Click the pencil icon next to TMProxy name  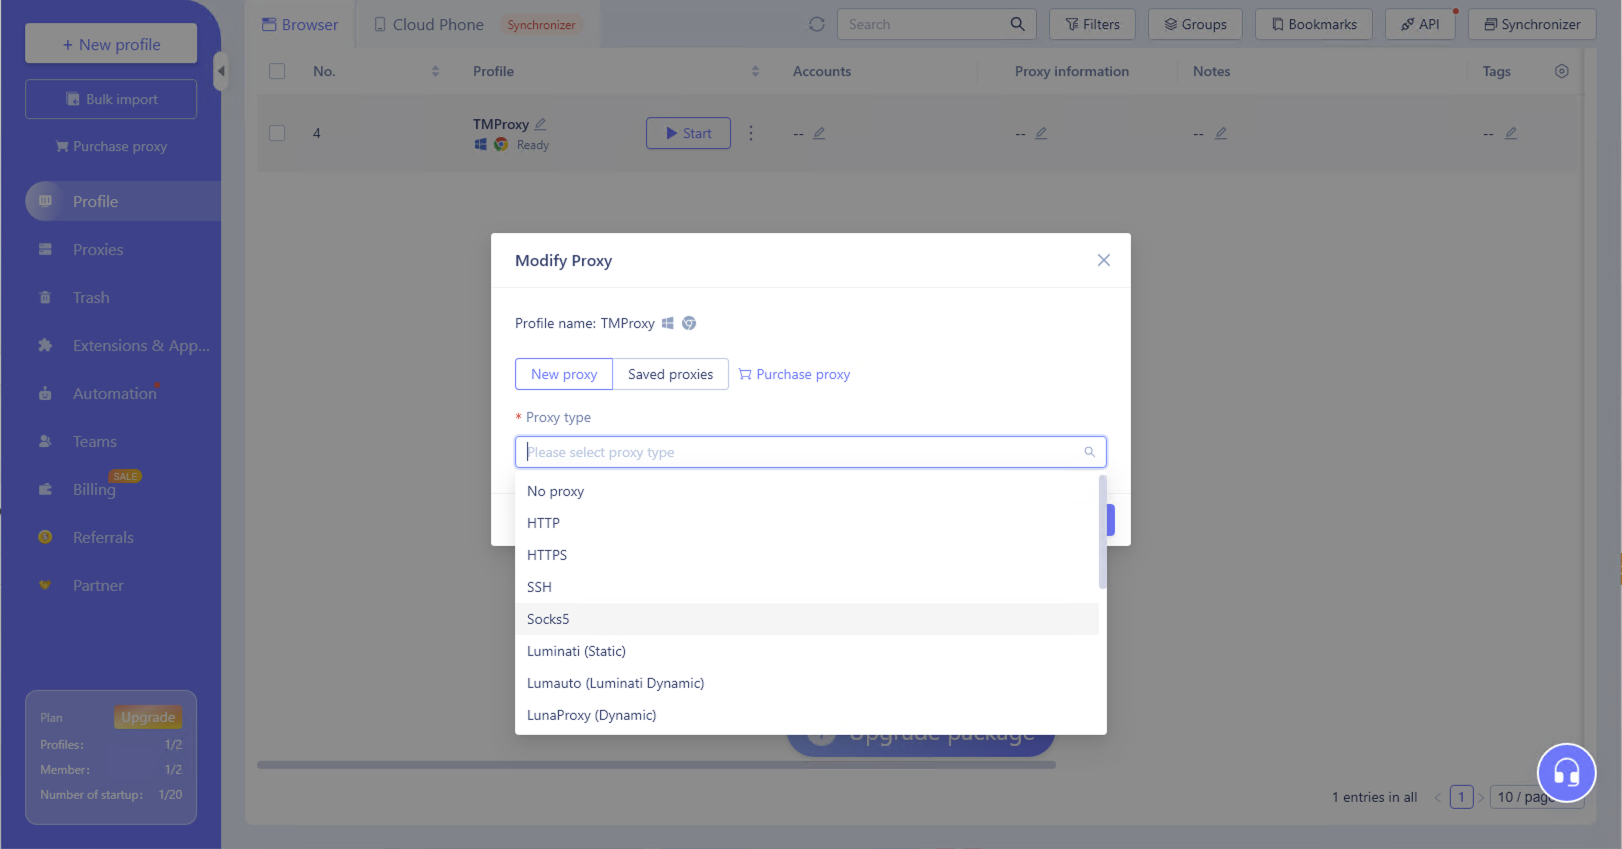coord(540,124)
